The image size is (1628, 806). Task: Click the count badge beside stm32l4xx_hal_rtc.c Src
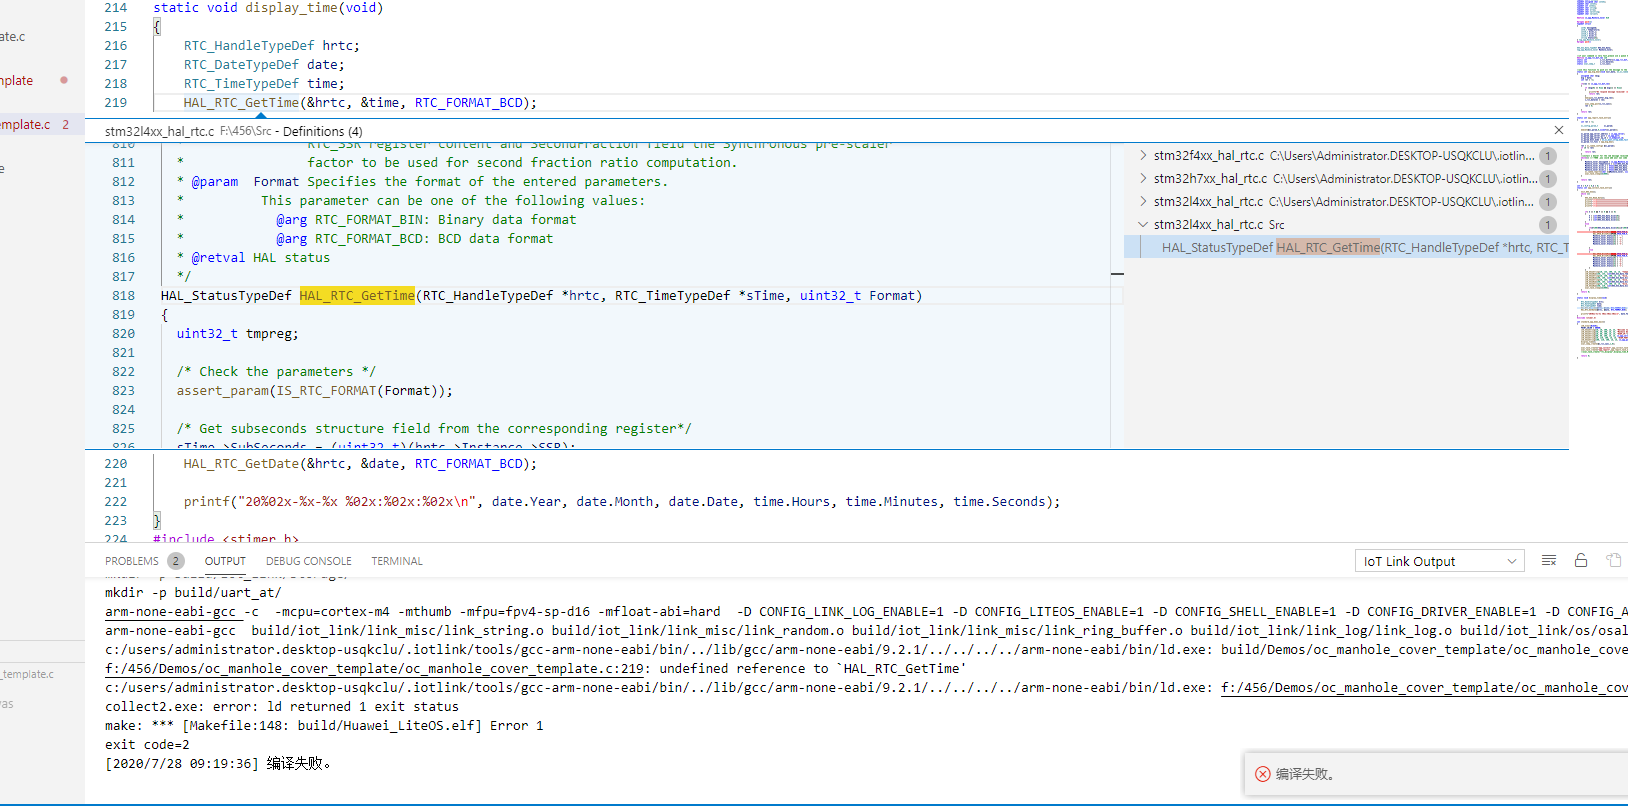tap(1548, 225)
